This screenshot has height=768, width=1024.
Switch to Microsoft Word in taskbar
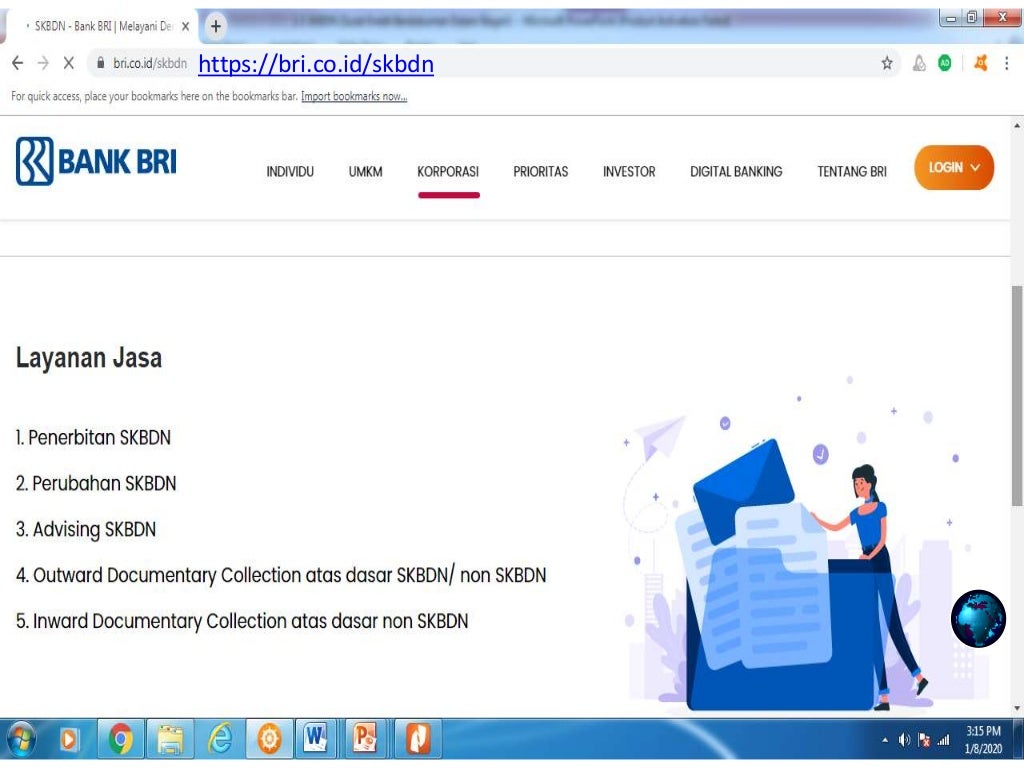(x=316, y=740)
